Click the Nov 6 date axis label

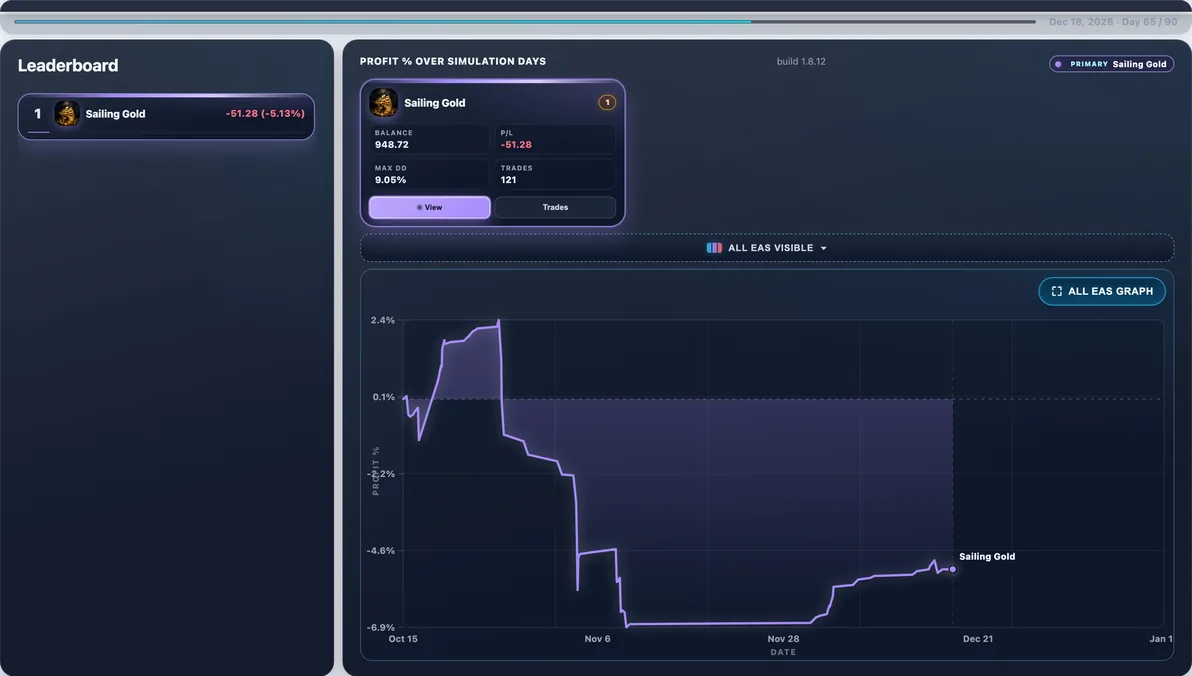pyautogui.click(x=598, y=639)
